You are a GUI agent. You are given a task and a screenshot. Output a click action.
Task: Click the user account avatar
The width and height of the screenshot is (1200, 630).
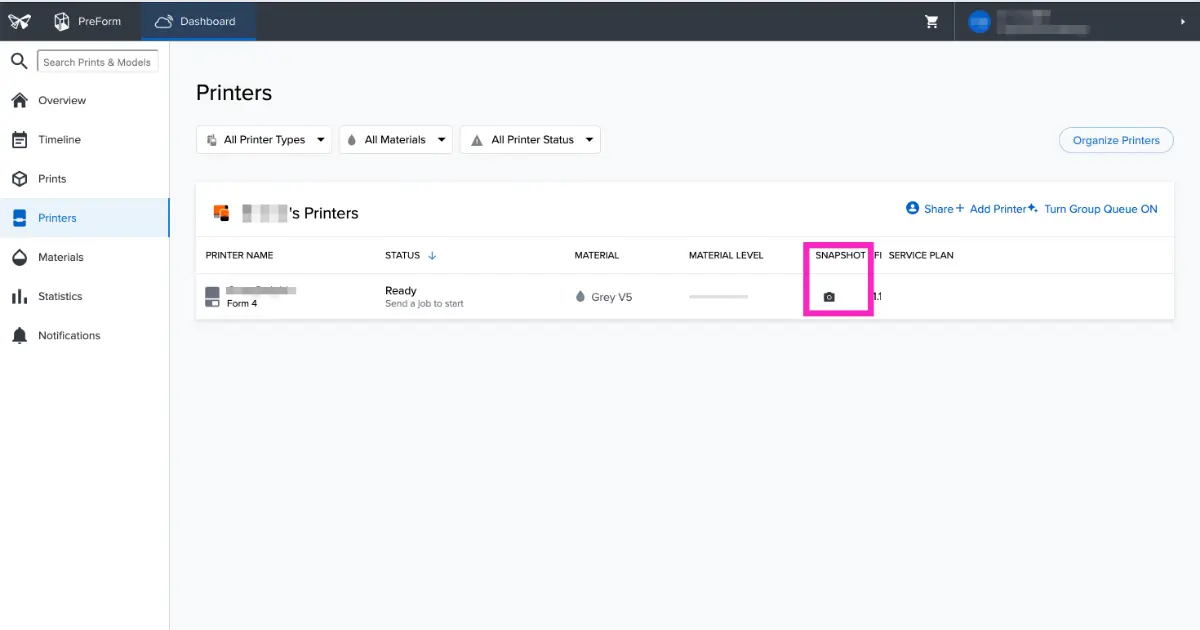(x=979, y=21)
